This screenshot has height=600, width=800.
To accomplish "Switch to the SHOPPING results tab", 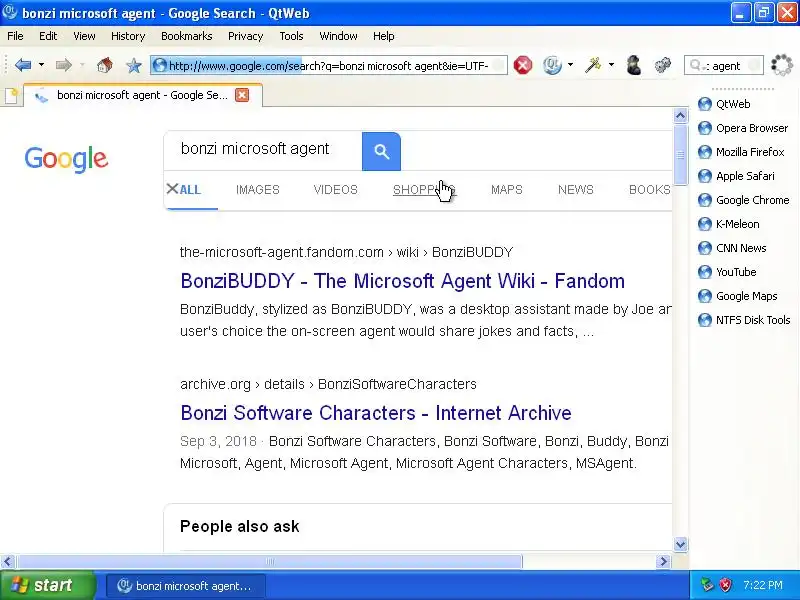I will 423,190.
